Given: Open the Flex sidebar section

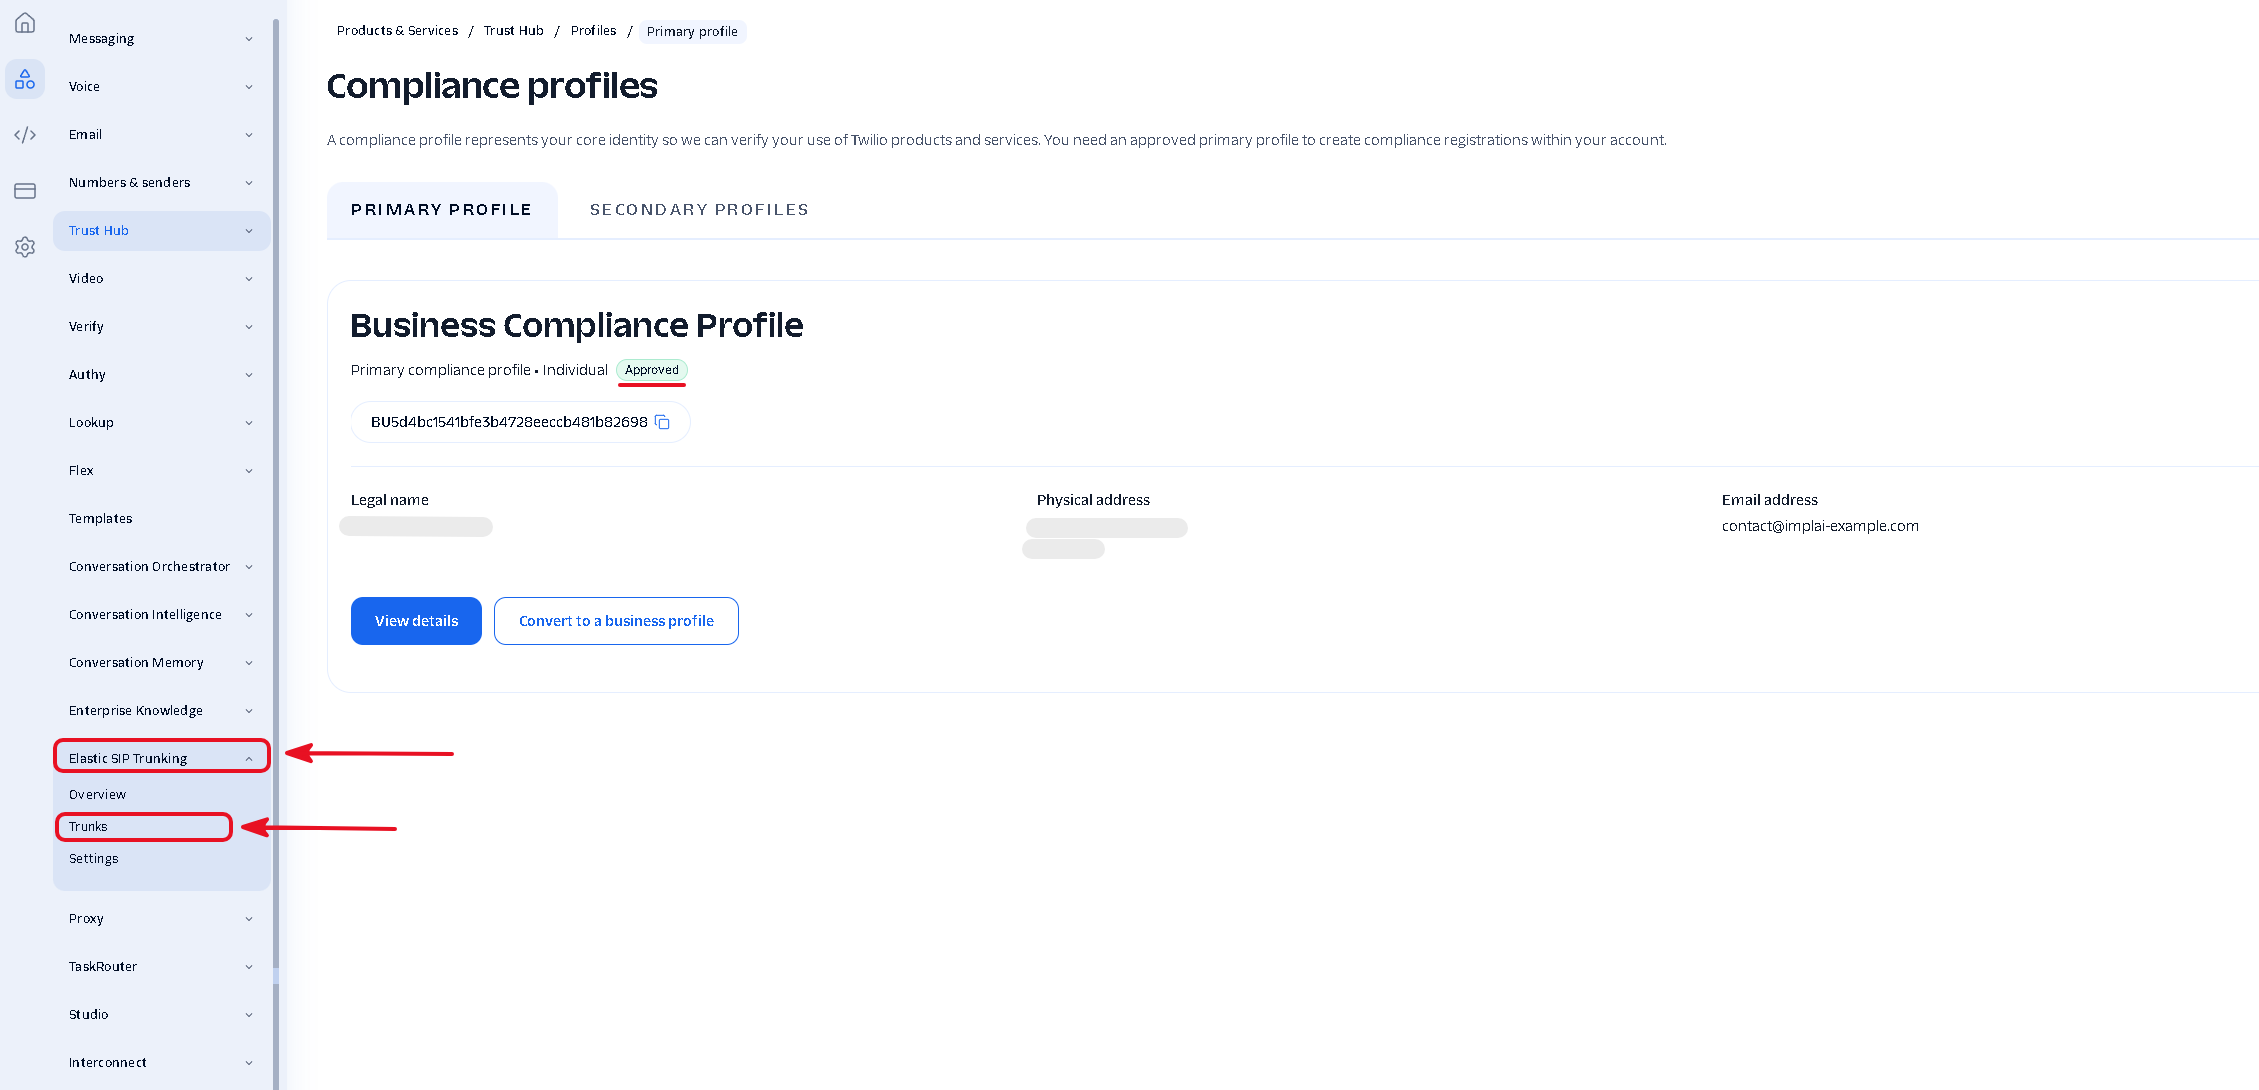Looking at the screenshot, I should 161,471.
